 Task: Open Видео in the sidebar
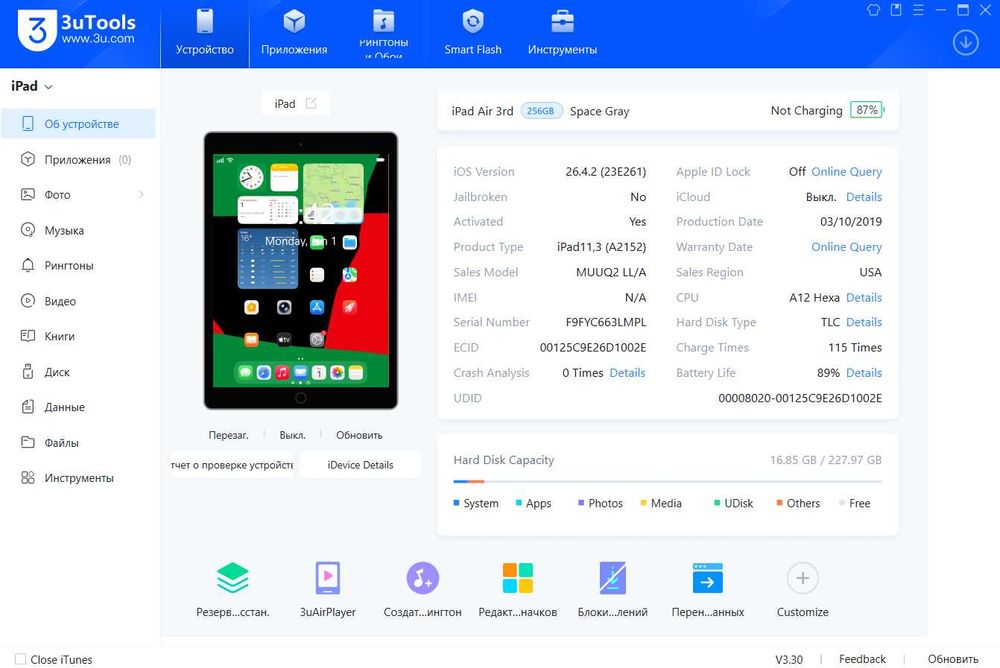point(78,301)
